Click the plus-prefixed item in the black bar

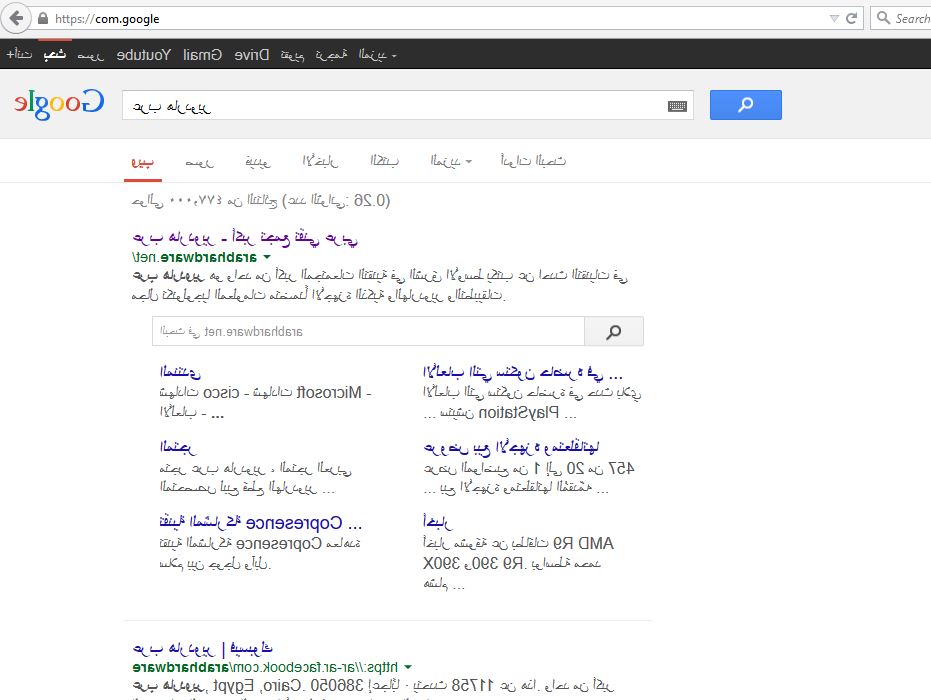click(19, 55)
